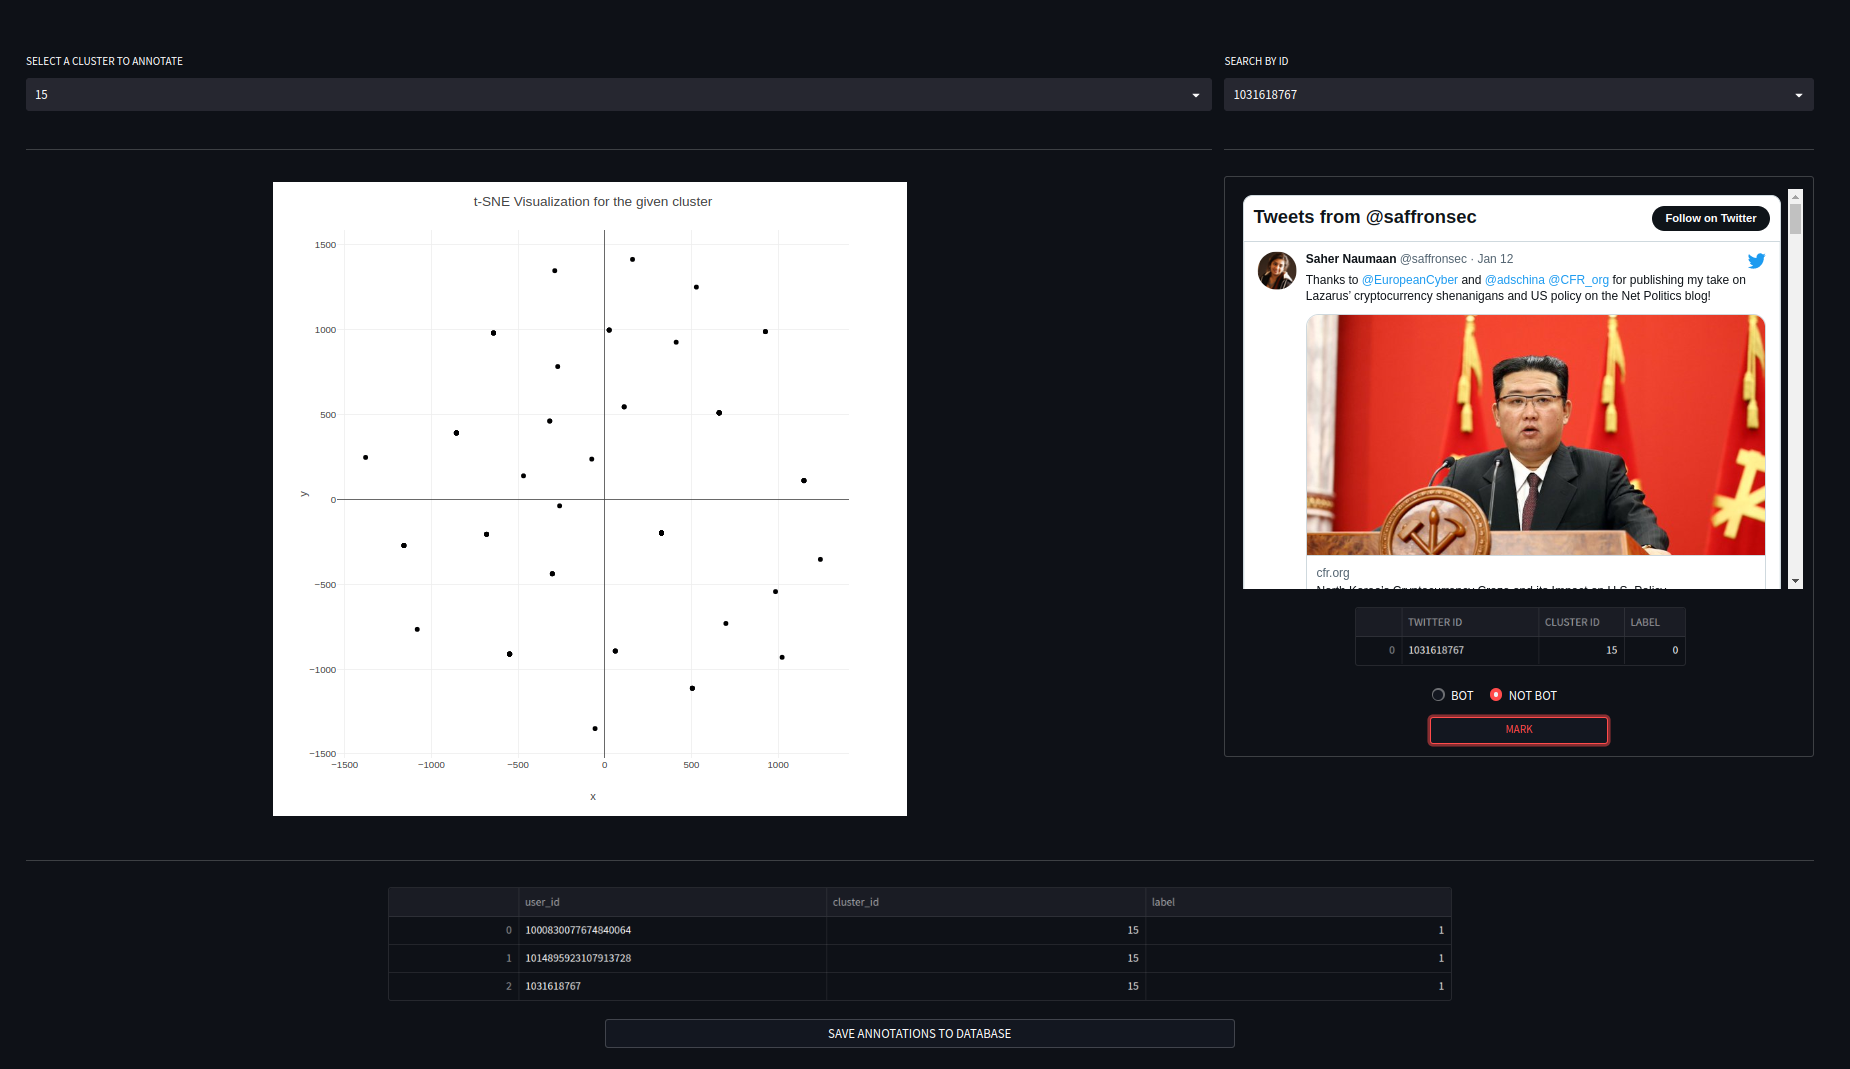Image resolution: width=1850 pixels, height=1069 pixels.
Task: Open the @adschina mention link
Action: [1514, 280]
